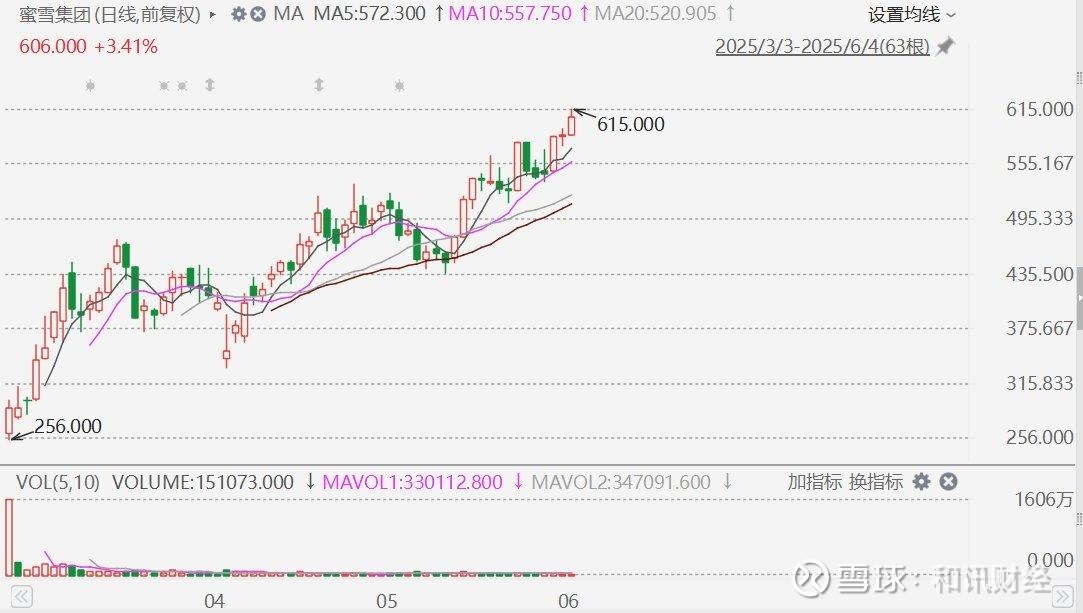Click the 加指标 button

(x=814, y=482)
